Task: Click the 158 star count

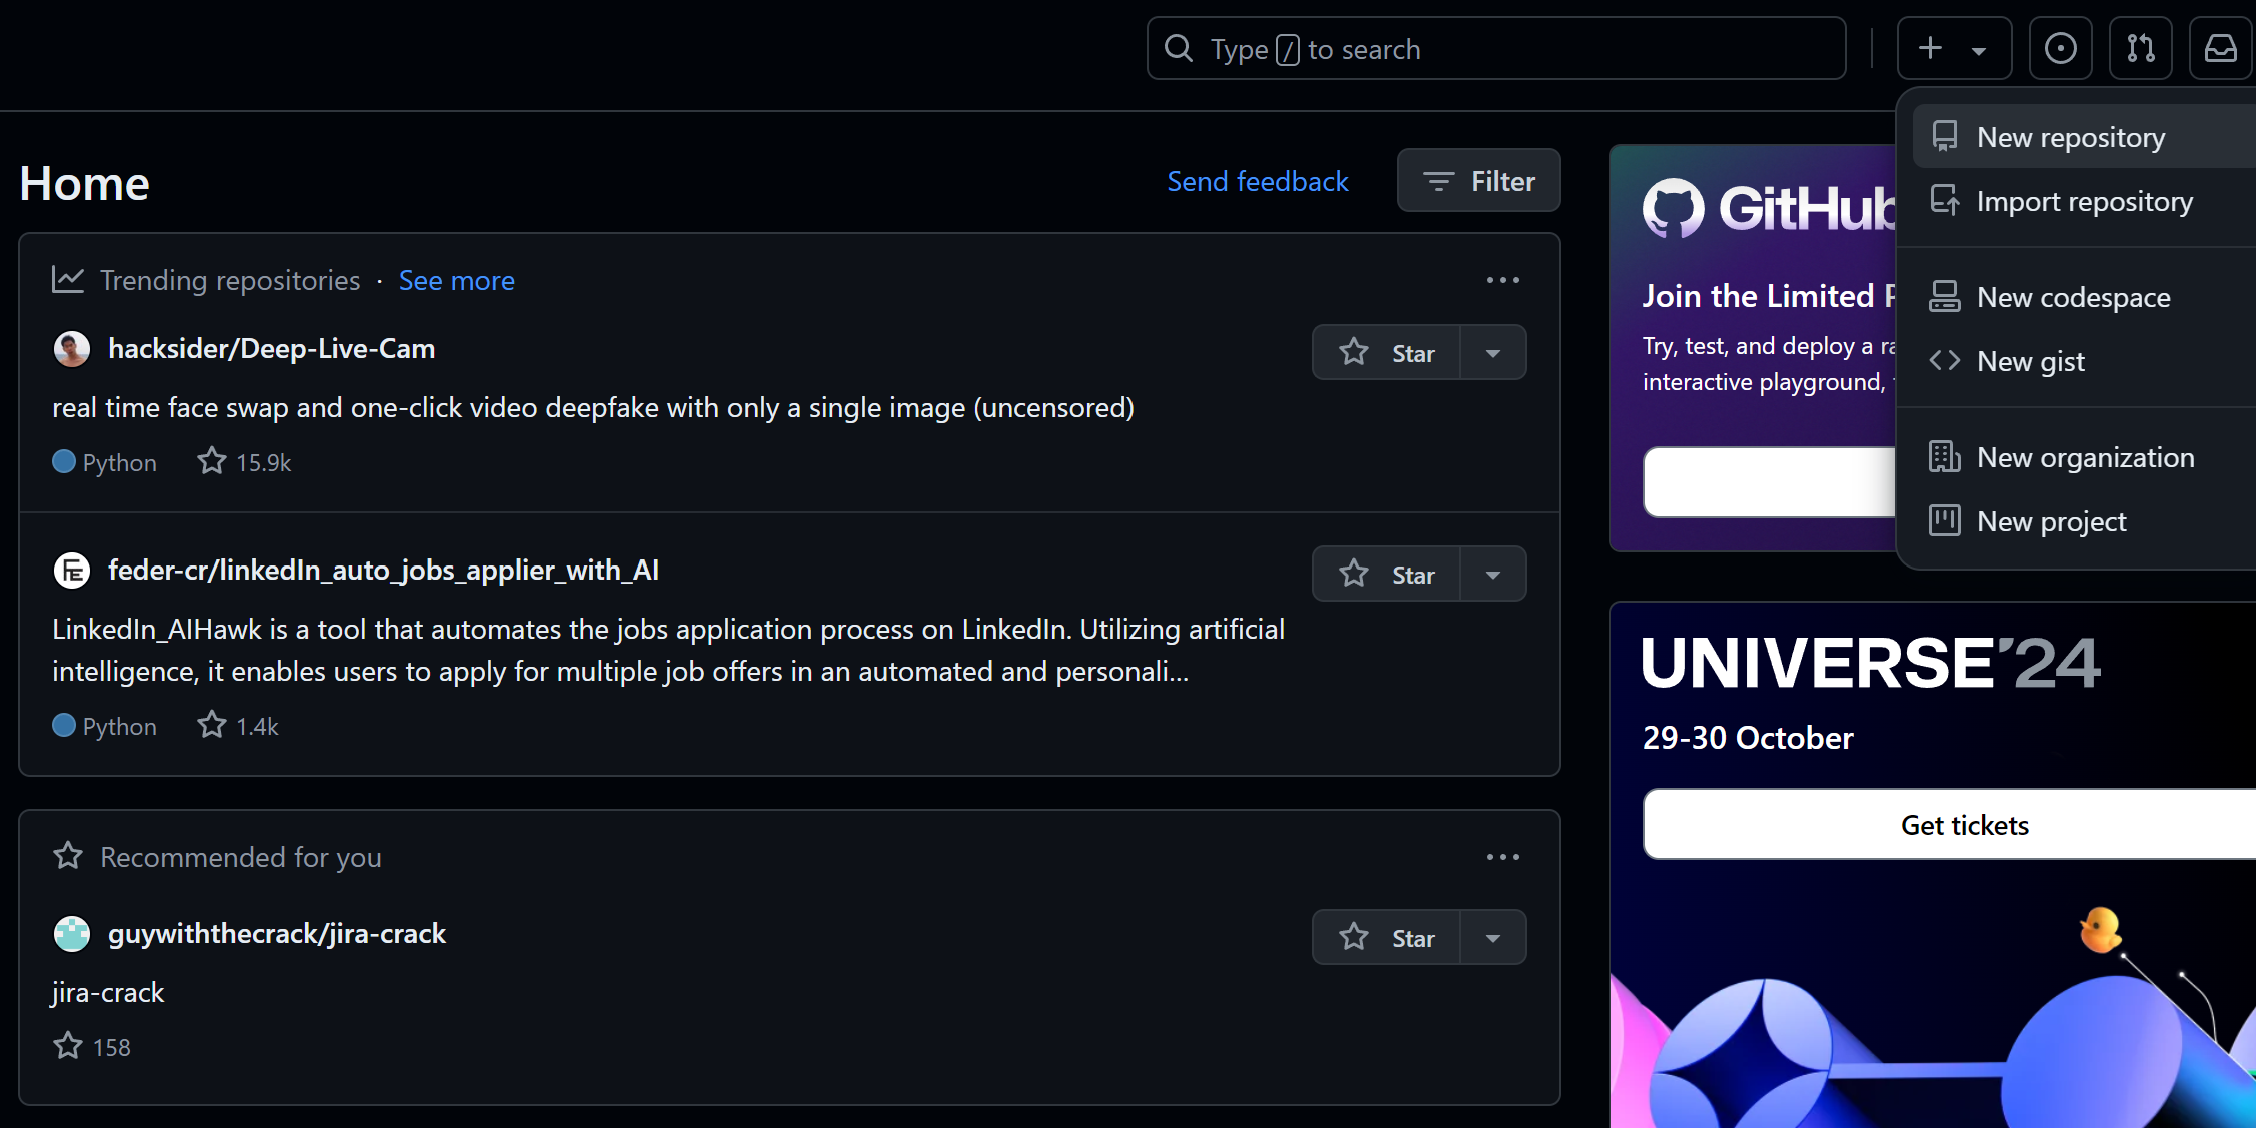Action: (x=111, y=1047)
